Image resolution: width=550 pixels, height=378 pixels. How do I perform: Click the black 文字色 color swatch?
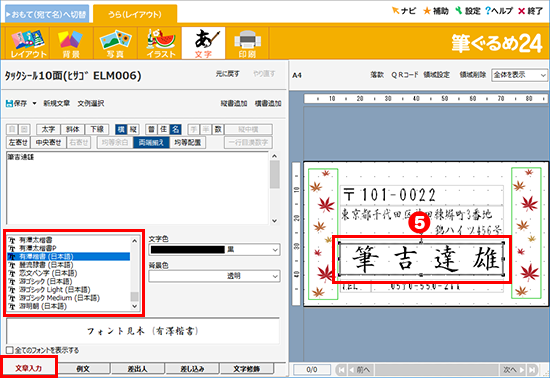(188, 250)
